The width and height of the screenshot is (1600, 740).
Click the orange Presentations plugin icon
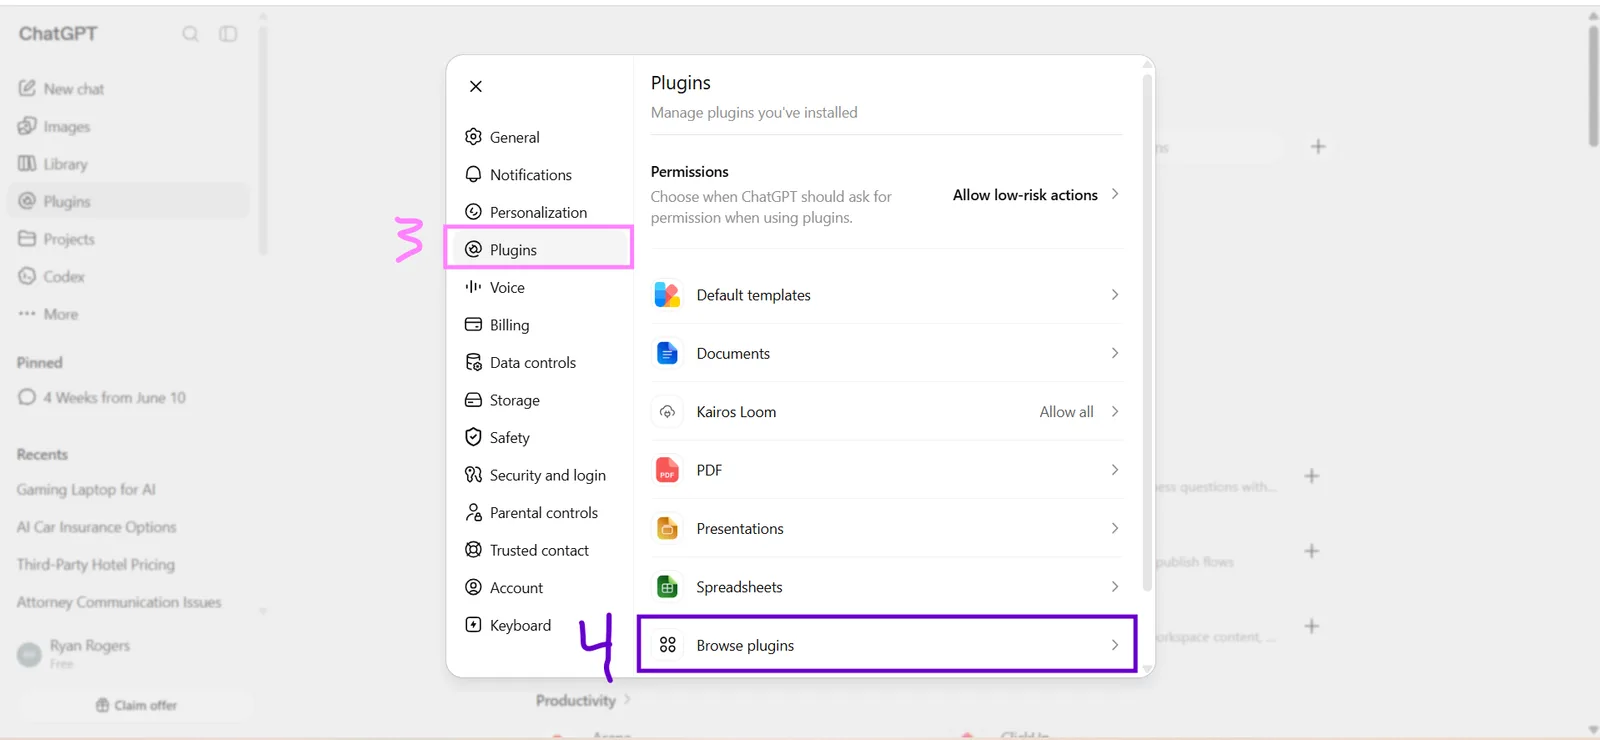667,528
